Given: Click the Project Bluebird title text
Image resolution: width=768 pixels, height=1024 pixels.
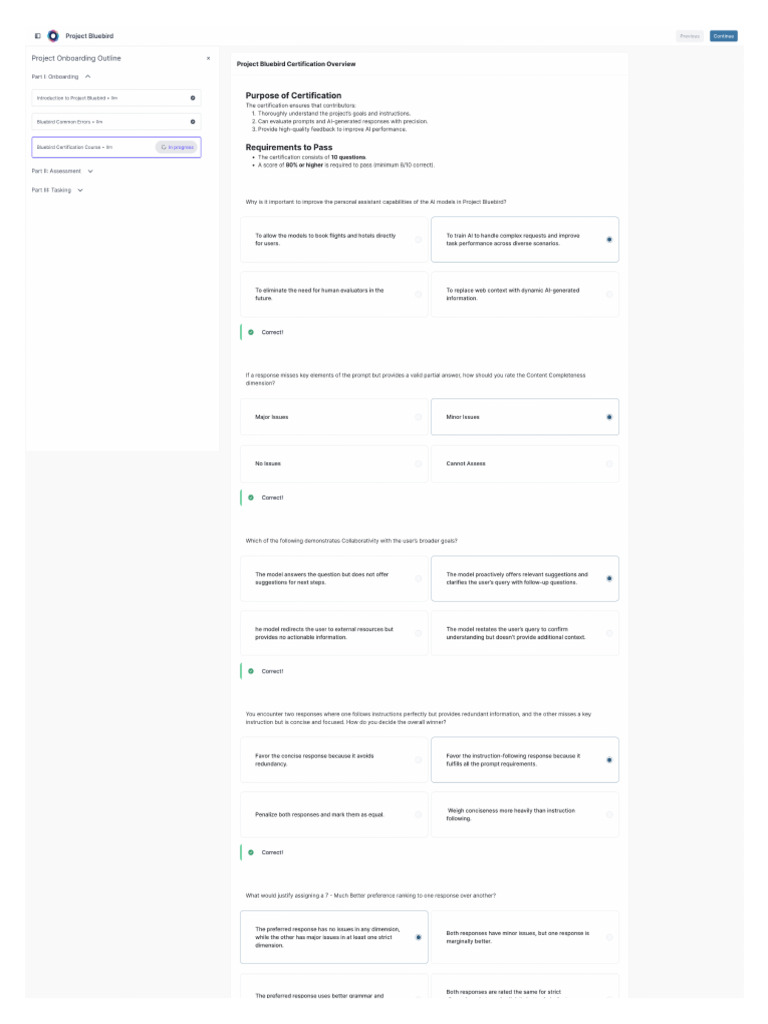Looking at the screenshot, I should 89,36.
